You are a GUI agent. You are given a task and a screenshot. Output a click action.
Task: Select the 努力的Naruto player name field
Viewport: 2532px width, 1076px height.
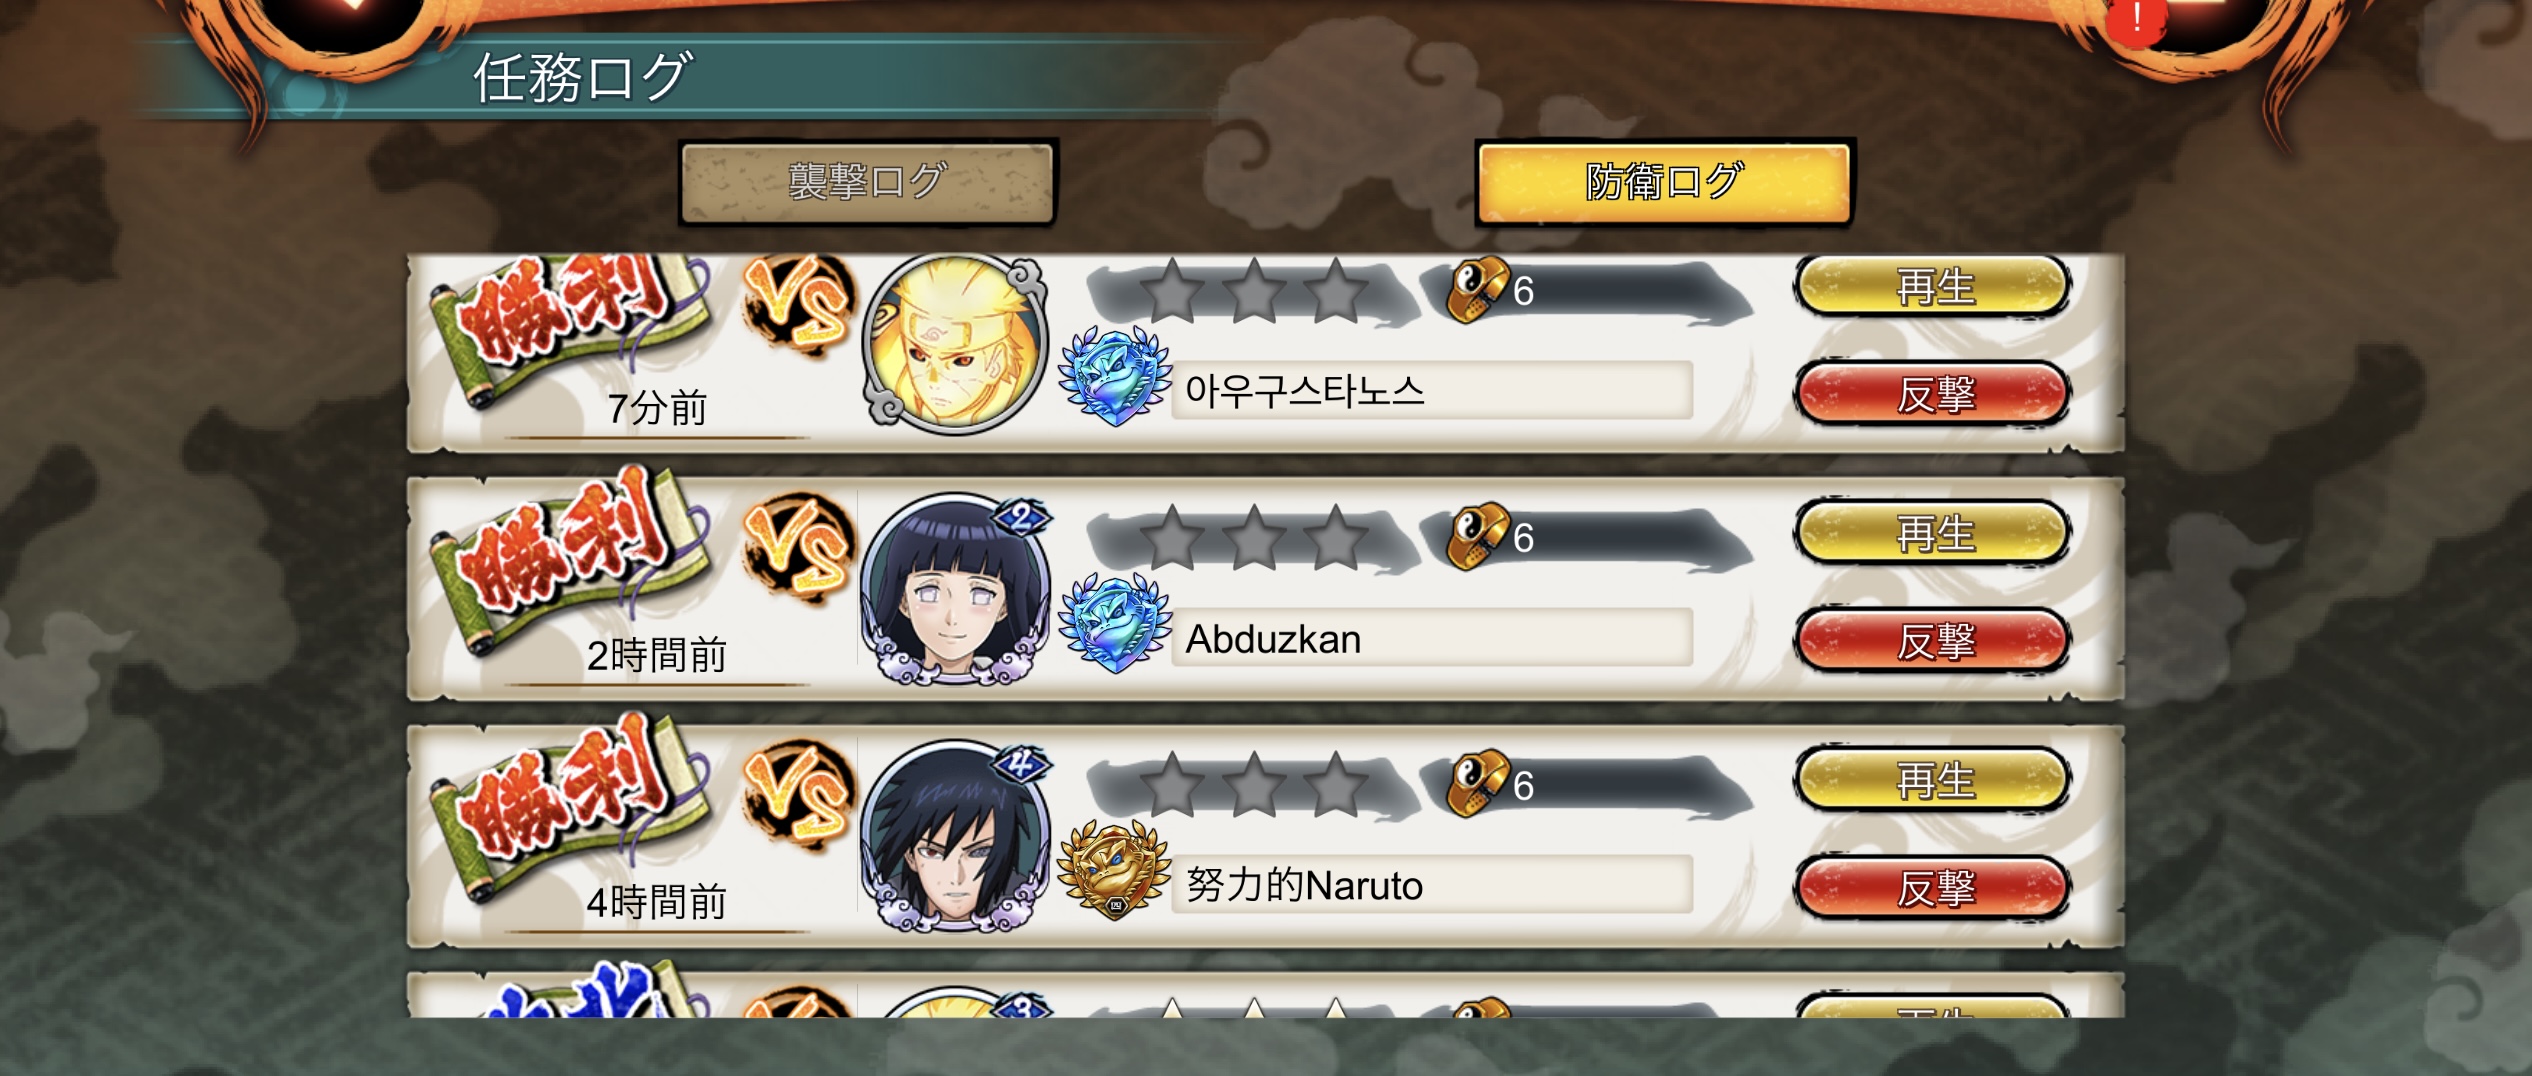(1432, 885)
